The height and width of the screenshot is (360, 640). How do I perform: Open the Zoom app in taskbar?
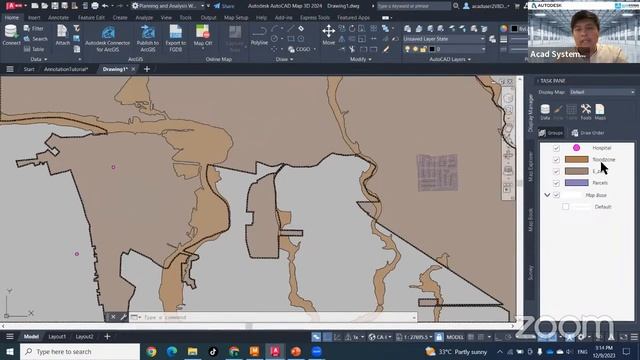316,351
